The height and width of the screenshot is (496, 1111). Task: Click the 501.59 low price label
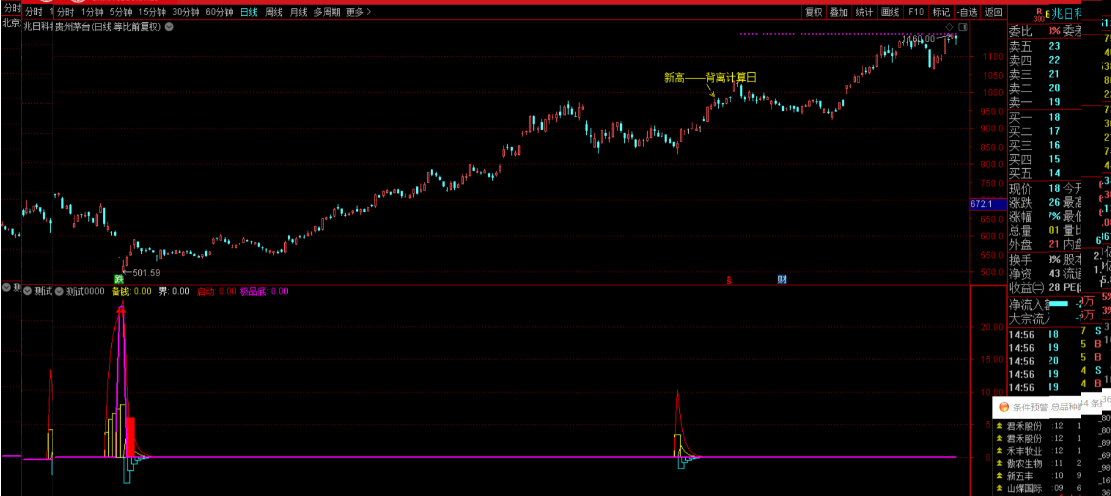146,272
